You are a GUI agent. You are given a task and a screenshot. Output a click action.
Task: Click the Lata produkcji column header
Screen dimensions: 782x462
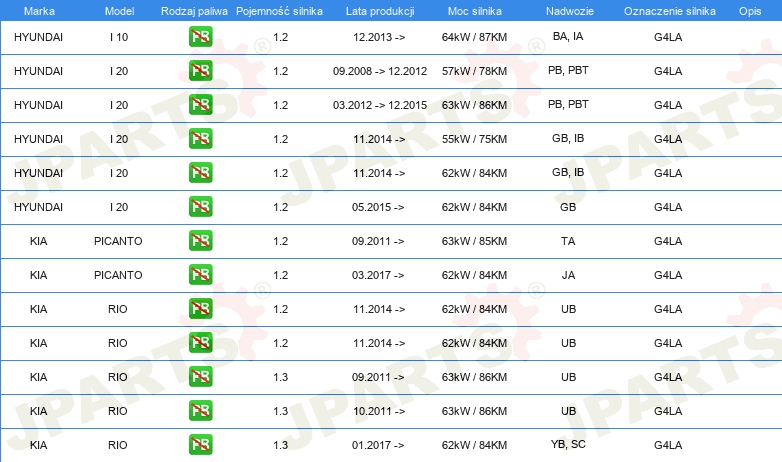pos(380,11)
